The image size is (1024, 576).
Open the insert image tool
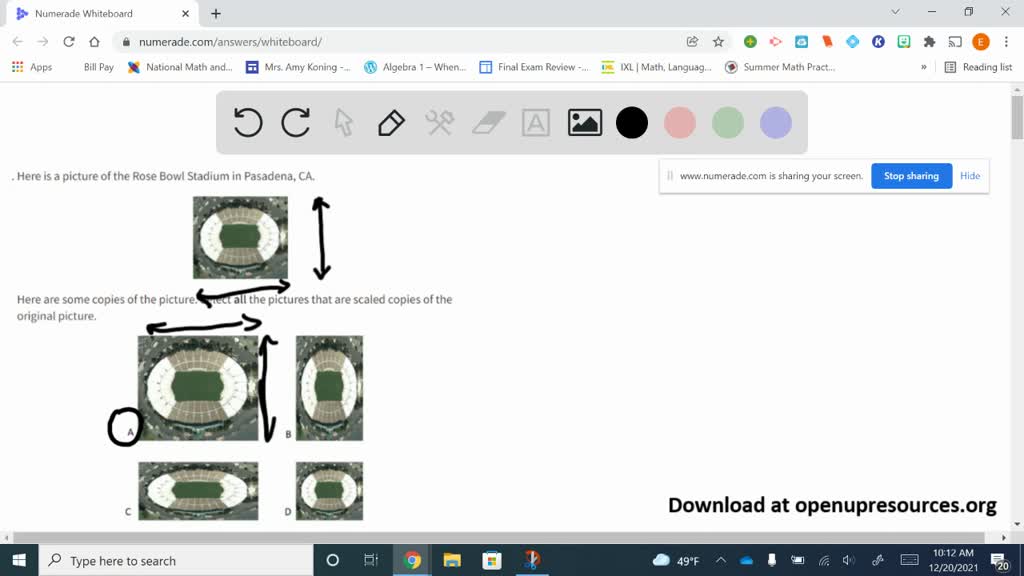pyautogui.click(x=584, y=123)
